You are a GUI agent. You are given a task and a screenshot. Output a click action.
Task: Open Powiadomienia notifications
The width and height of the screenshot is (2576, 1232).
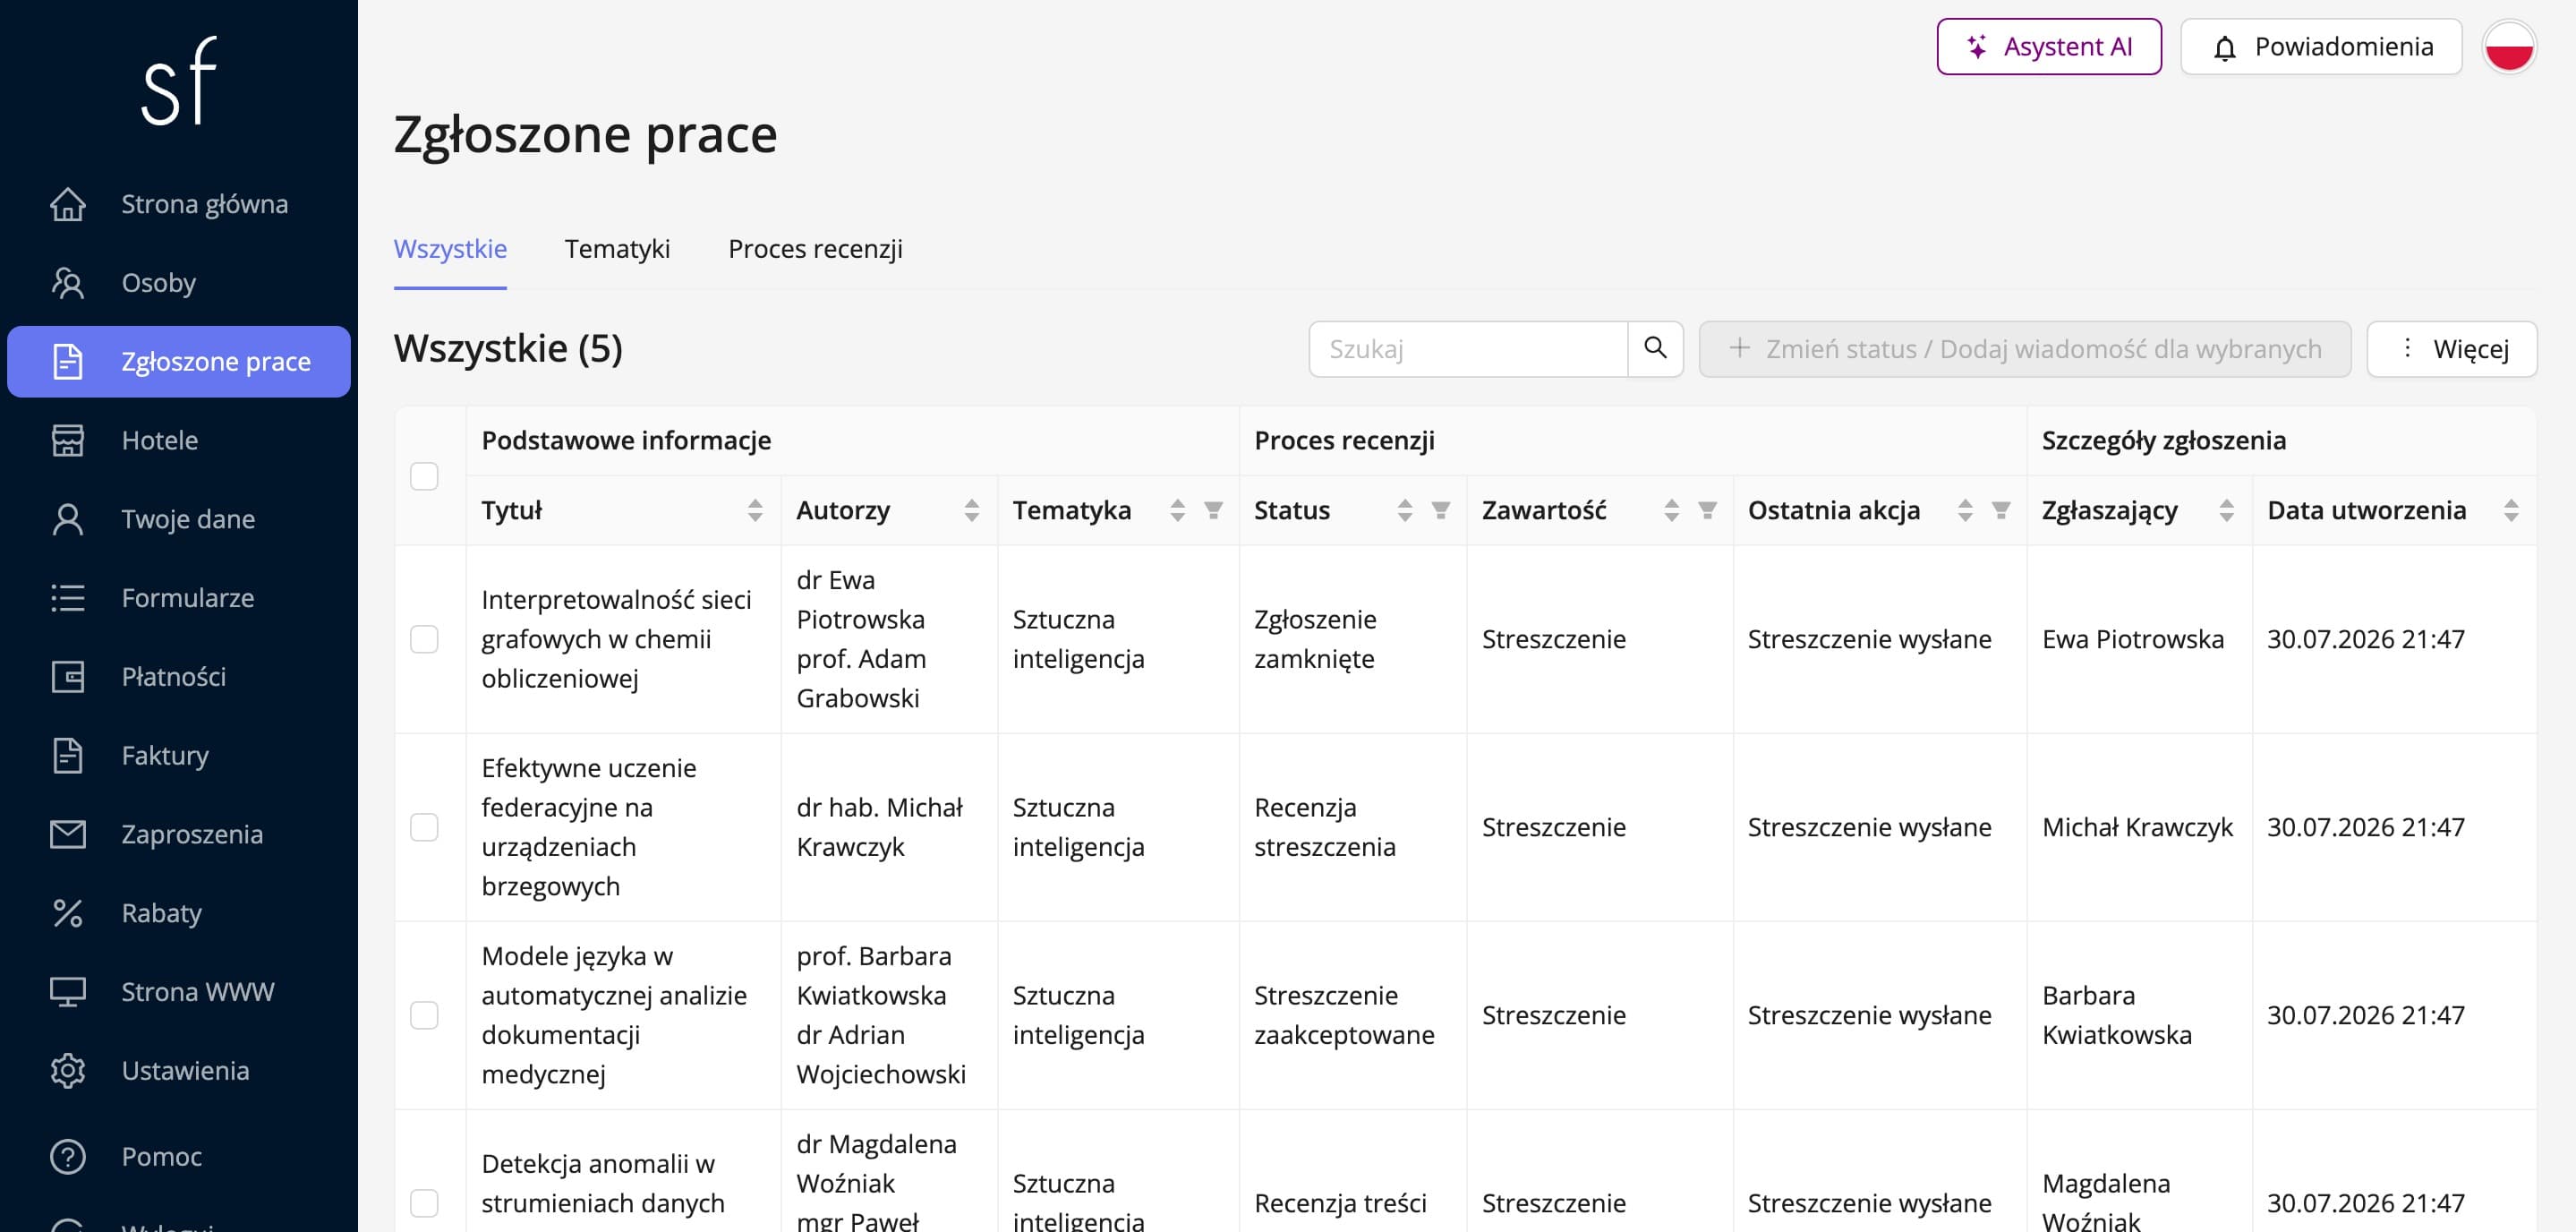(2321, 47)
